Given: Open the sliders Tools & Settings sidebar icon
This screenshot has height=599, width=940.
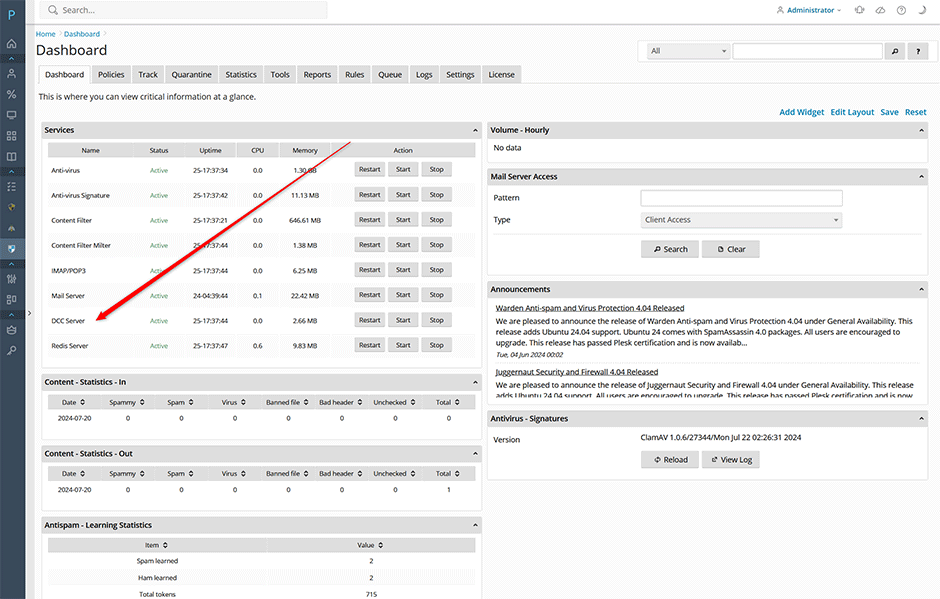Looking at the screenshot, I should coord(11,279).
